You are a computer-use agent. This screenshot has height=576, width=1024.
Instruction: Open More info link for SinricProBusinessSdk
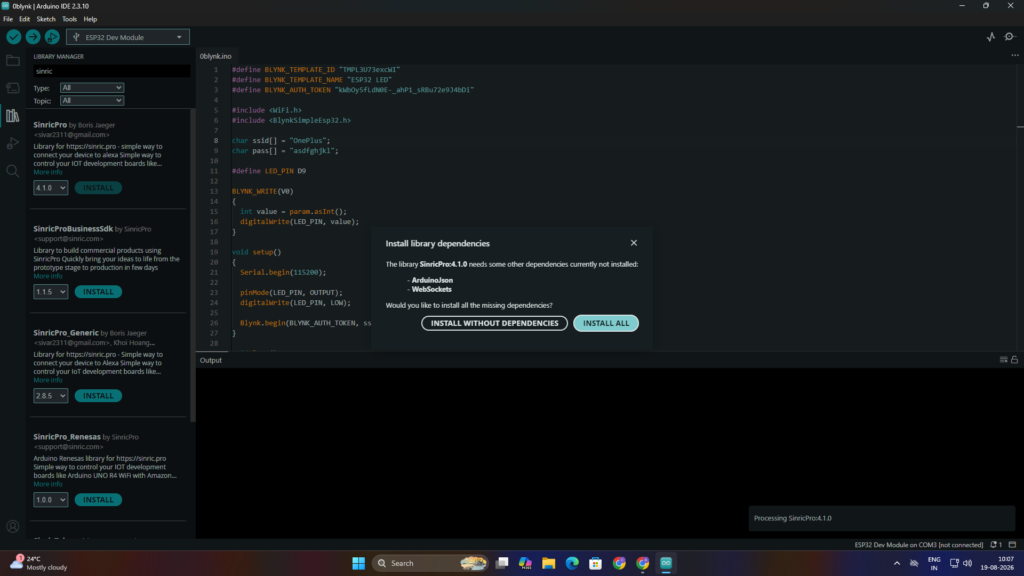[48, 276]
